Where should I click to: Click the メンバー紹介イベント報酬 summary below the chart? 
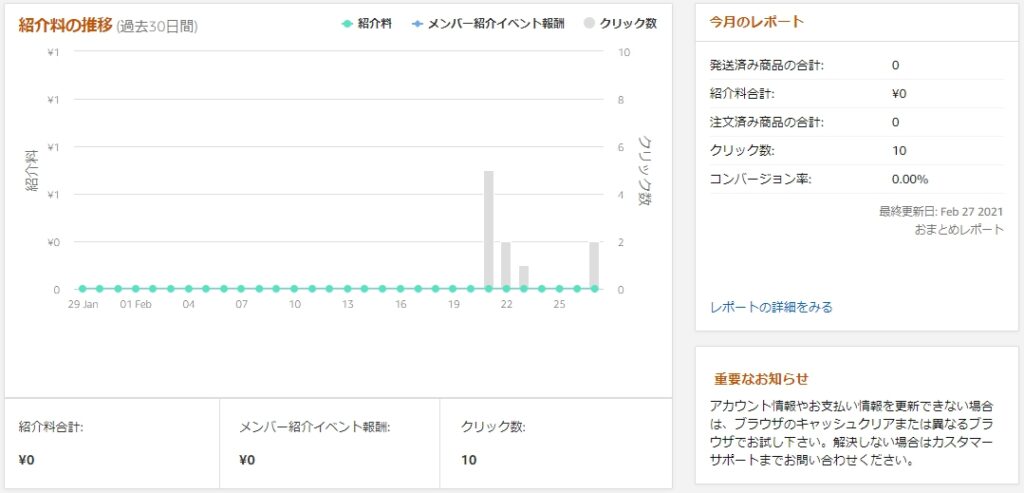point(330,443)
